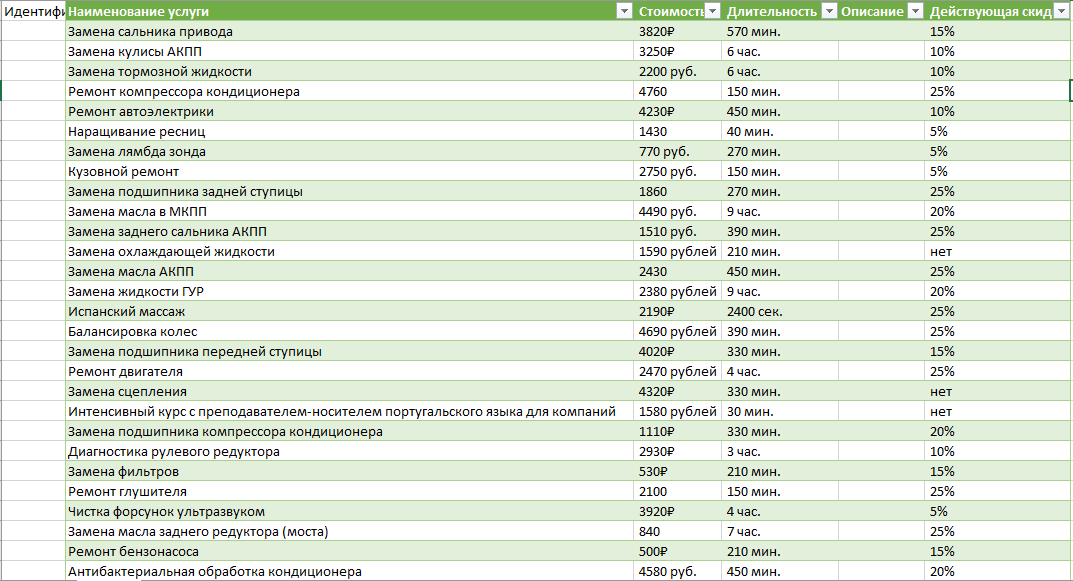This screenshot has width=1073, height=581.
Task: Click the 'Замена масла АКПП' cell
Action: tap(350, 271)
